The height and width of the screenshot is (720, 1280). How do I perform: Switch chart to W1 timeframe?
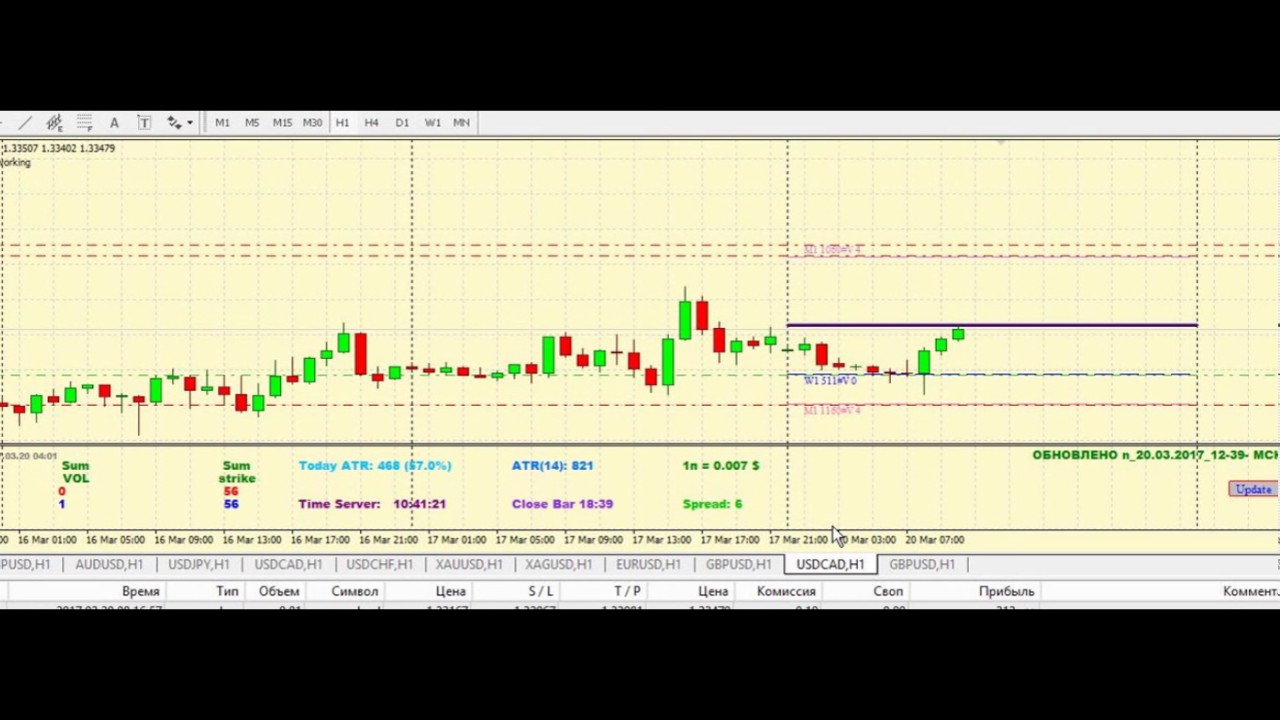[432, 122]
